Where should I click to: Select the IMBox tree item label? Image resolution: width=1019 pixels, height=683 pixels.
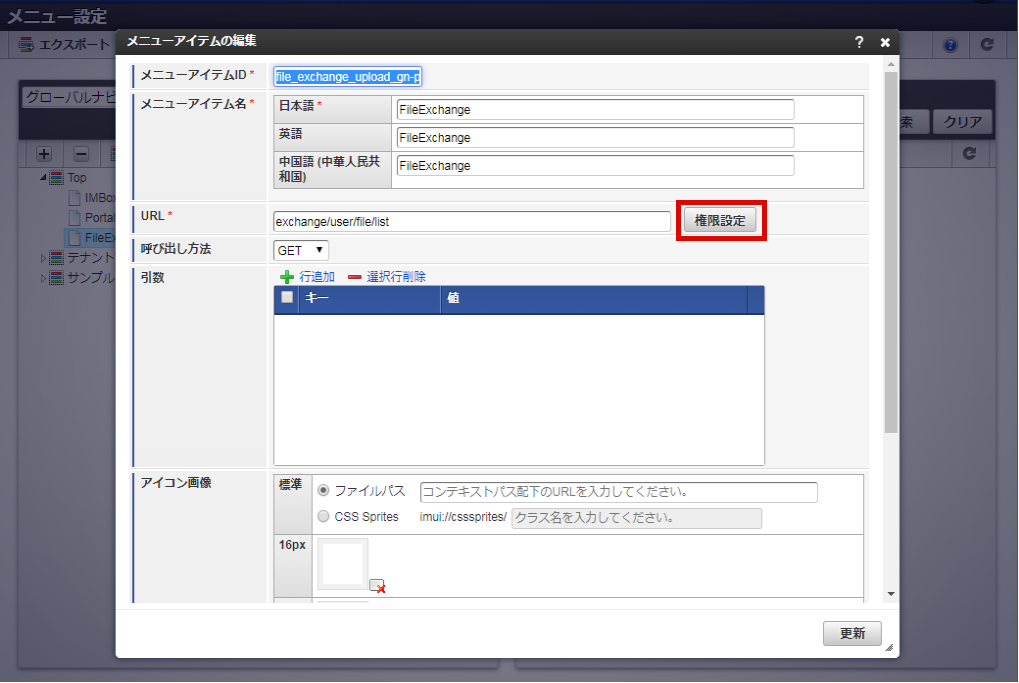(99, 198)
